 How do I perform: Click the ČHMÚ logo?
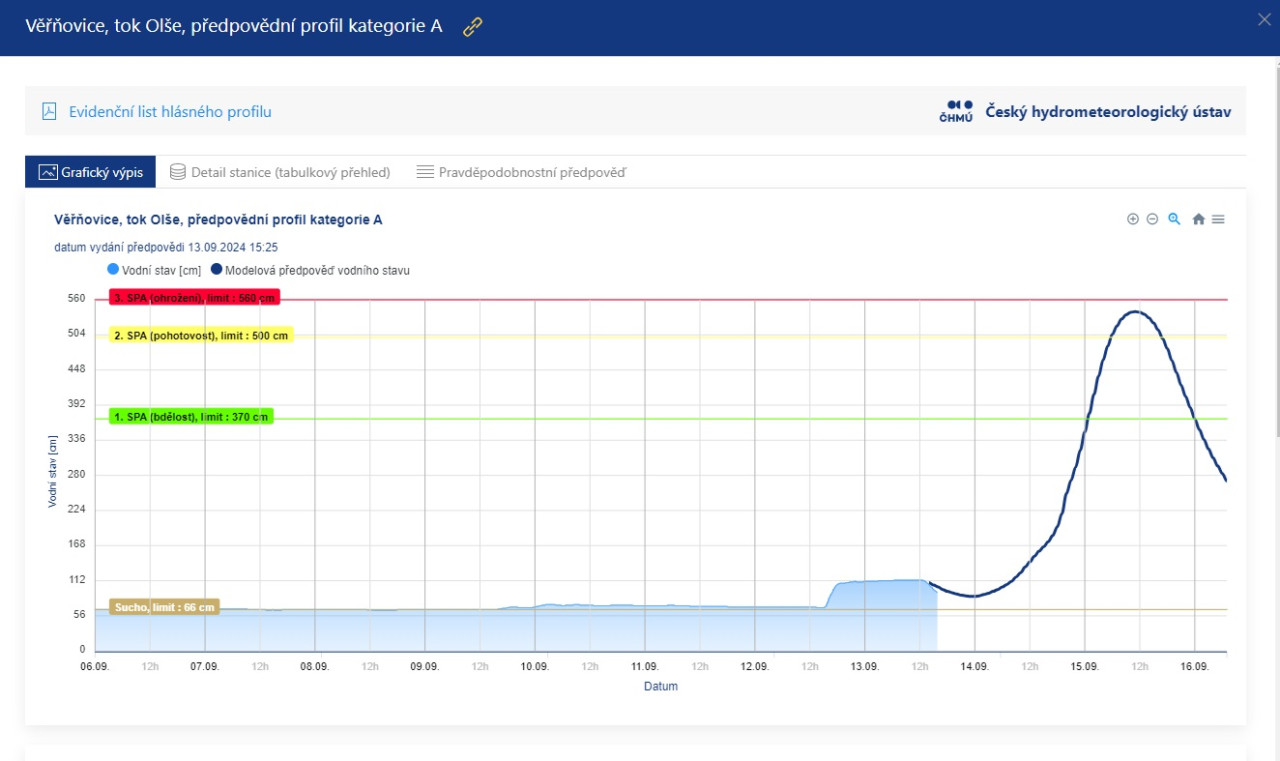click(956, 112)
